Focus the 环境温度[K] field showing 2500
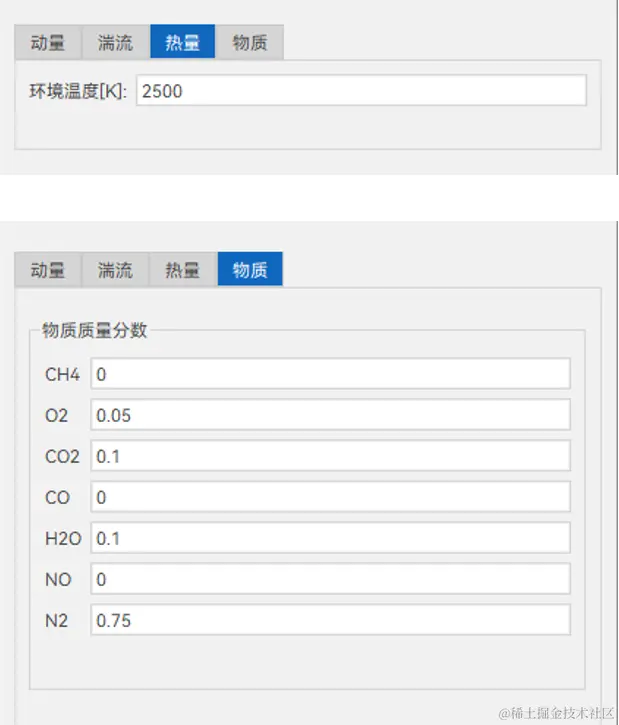Screen dimensions: 619x725 point(362,90)
